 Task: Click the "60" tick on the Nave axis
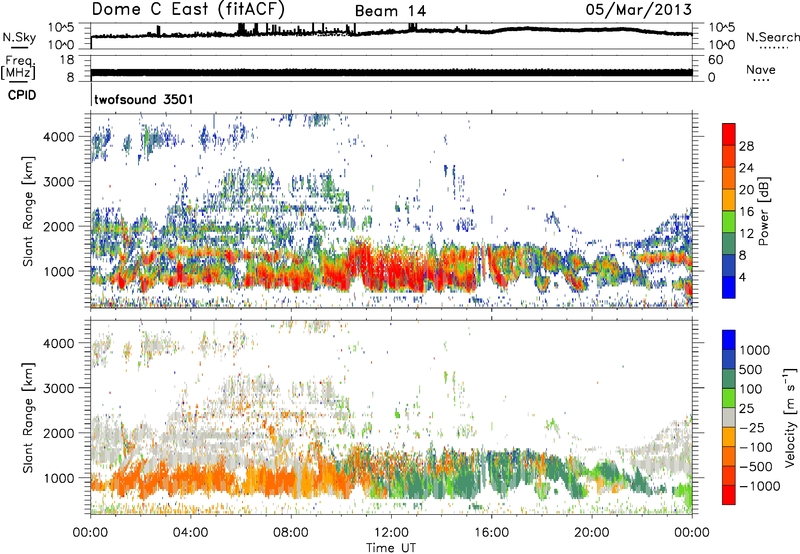(716, 60)
